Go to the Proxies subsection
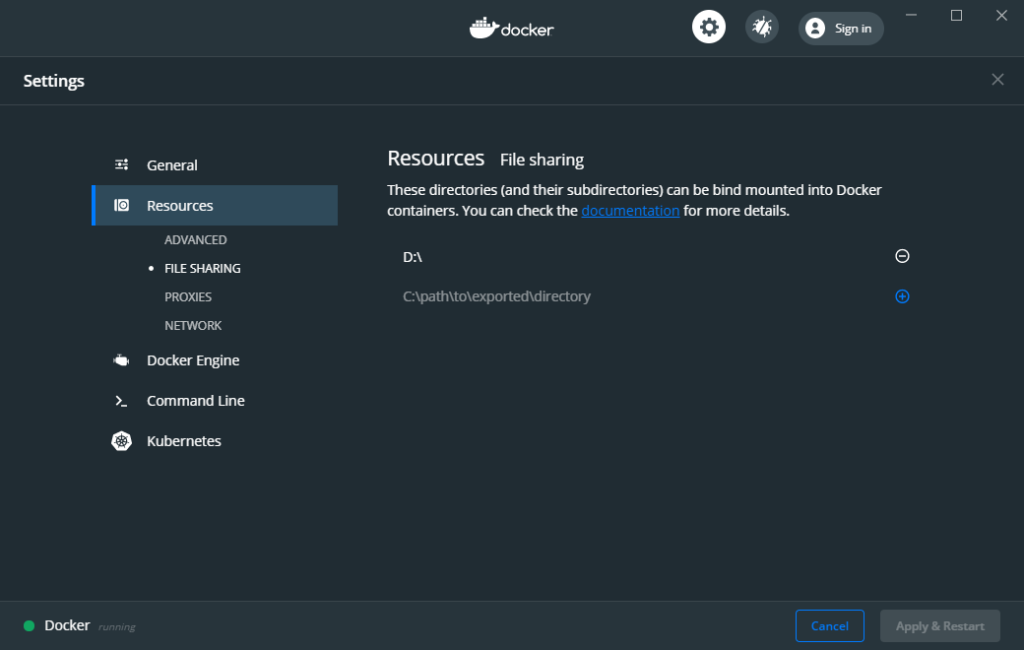 tap(188, 297)
